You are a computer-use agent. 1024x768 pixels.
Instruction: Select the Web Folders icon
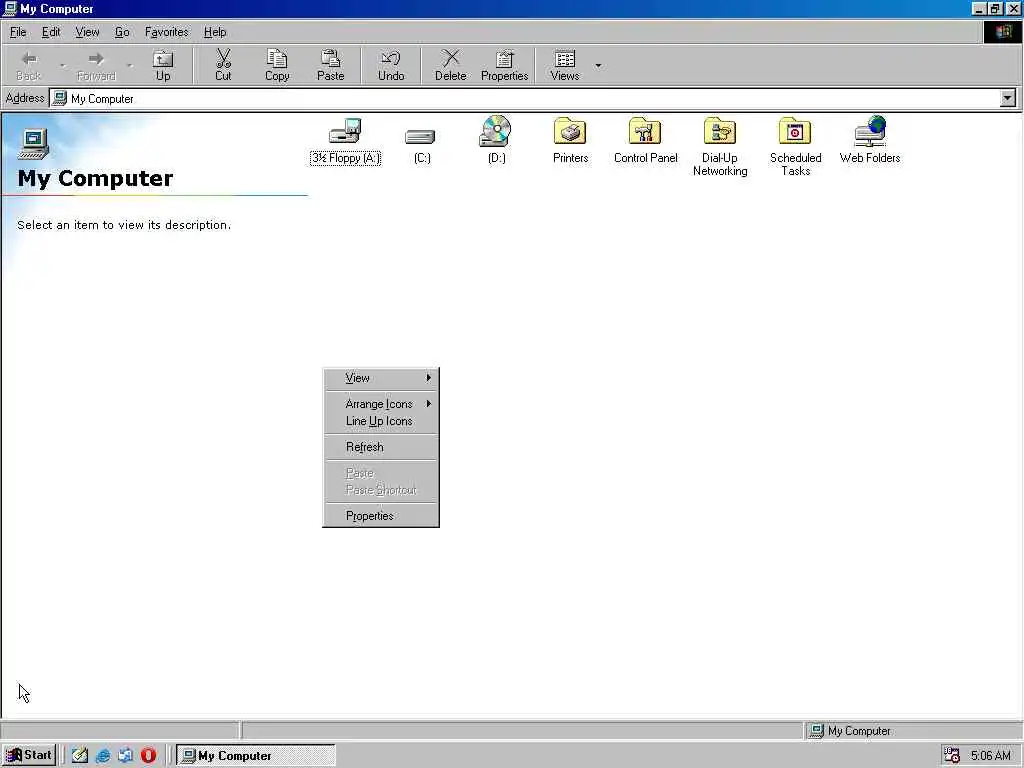870,131
